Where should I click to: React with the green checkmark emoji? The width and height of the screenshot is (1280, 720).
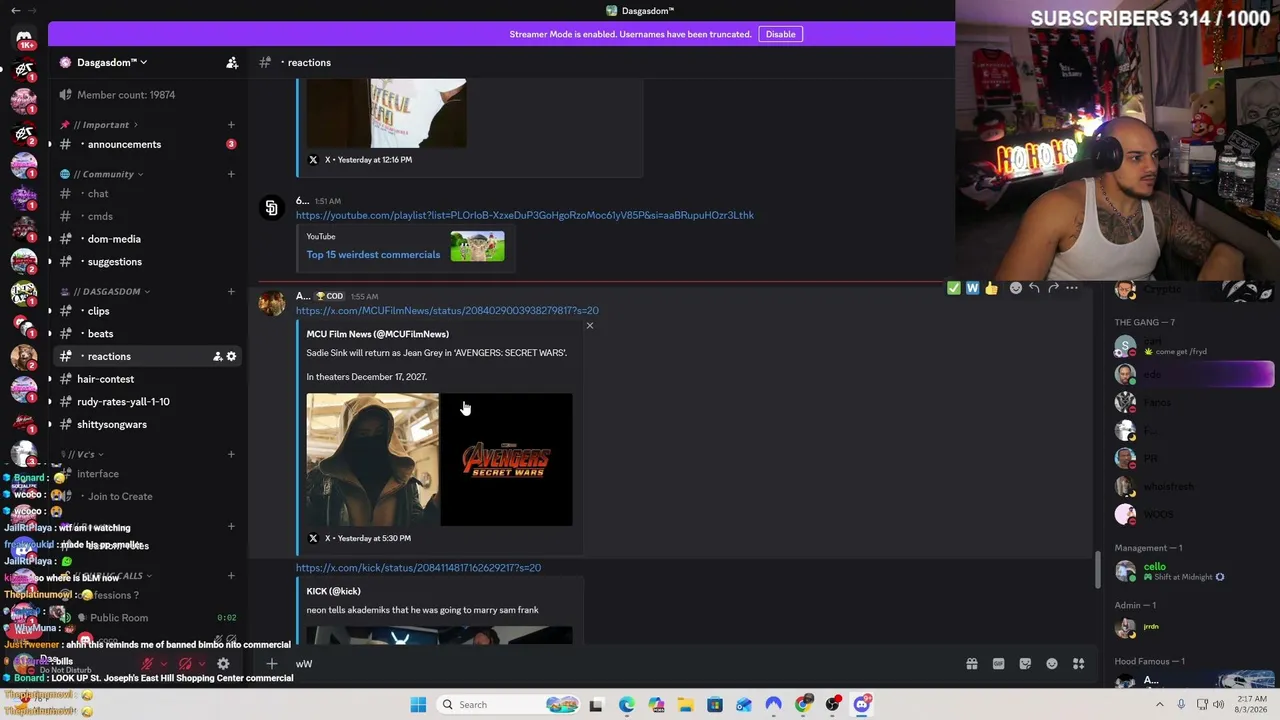954,288
